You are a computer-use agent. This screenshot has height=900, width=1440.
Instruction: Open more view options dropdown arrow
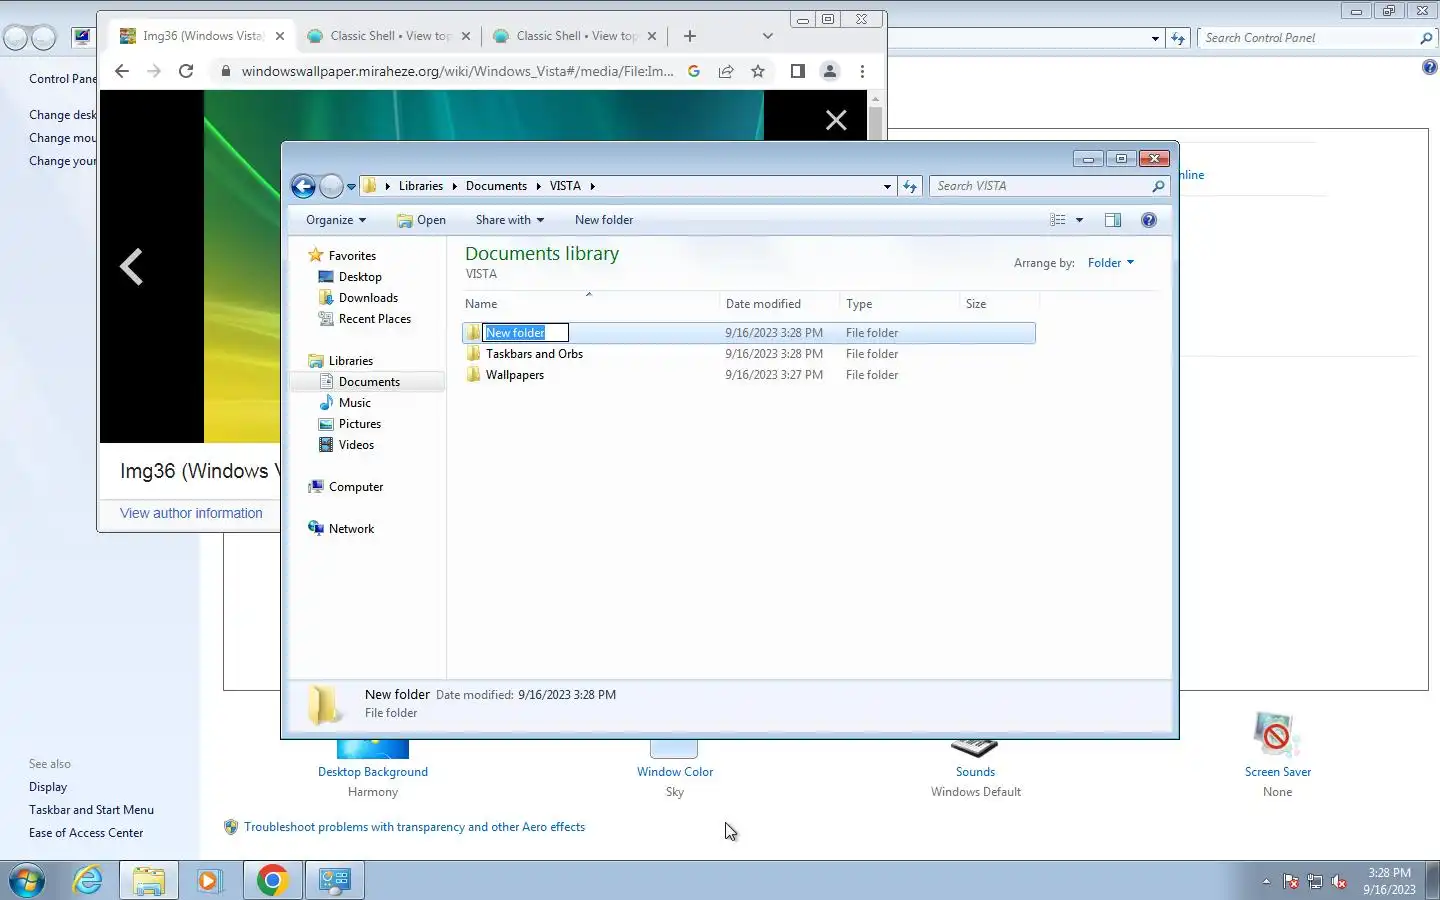click(1079, 220)
